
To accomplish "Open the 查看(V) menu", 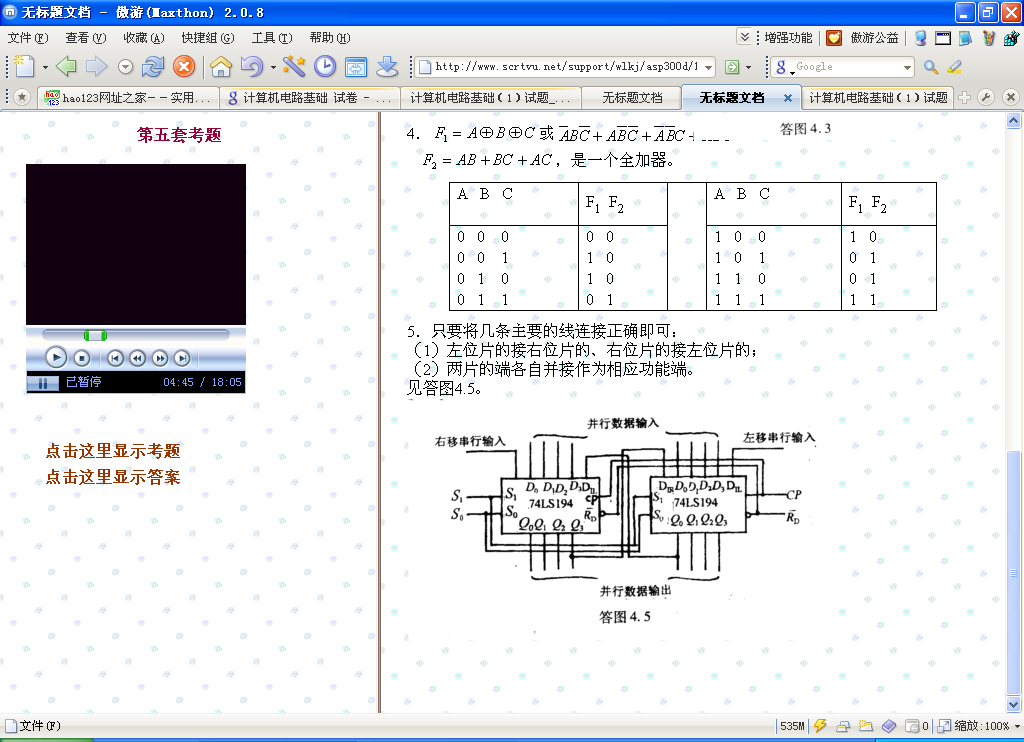I will pos(86,38).
